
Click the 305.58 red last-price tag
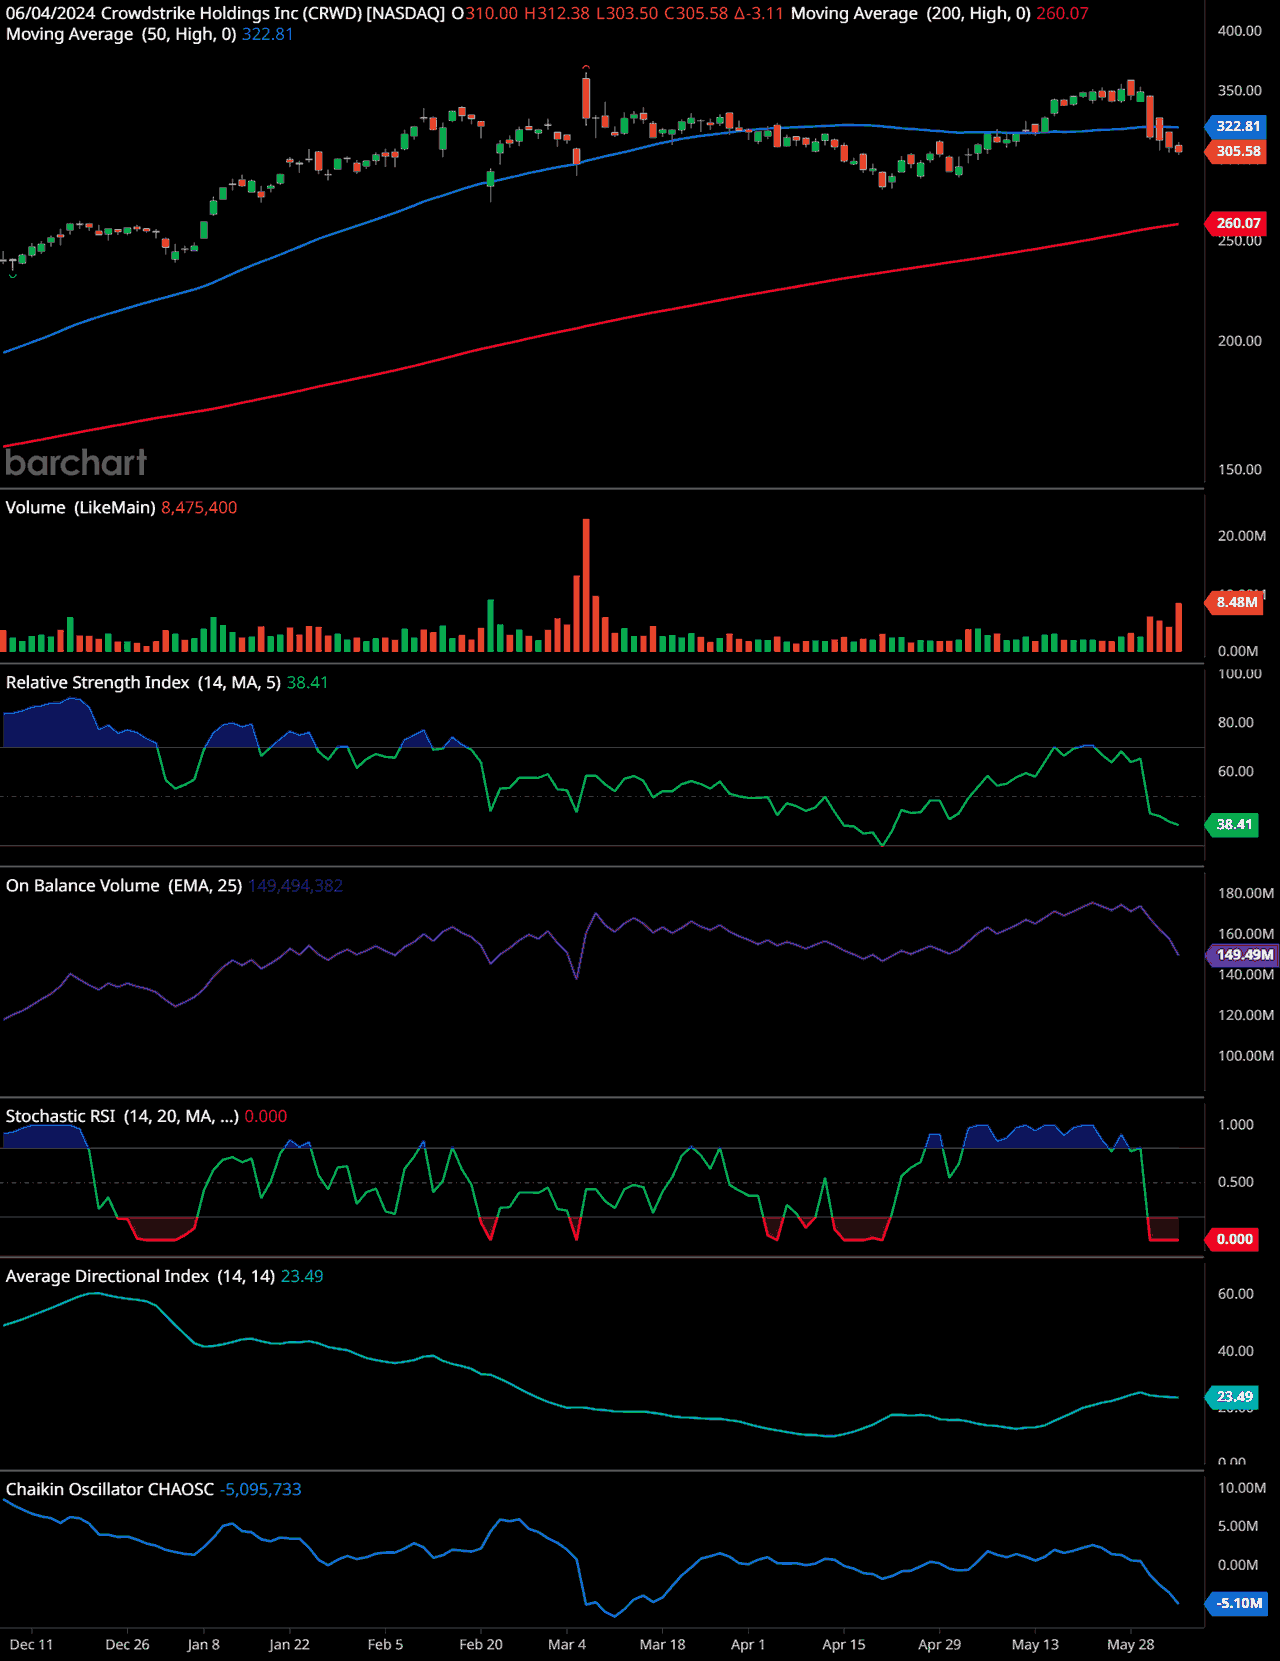point(1238,151)
